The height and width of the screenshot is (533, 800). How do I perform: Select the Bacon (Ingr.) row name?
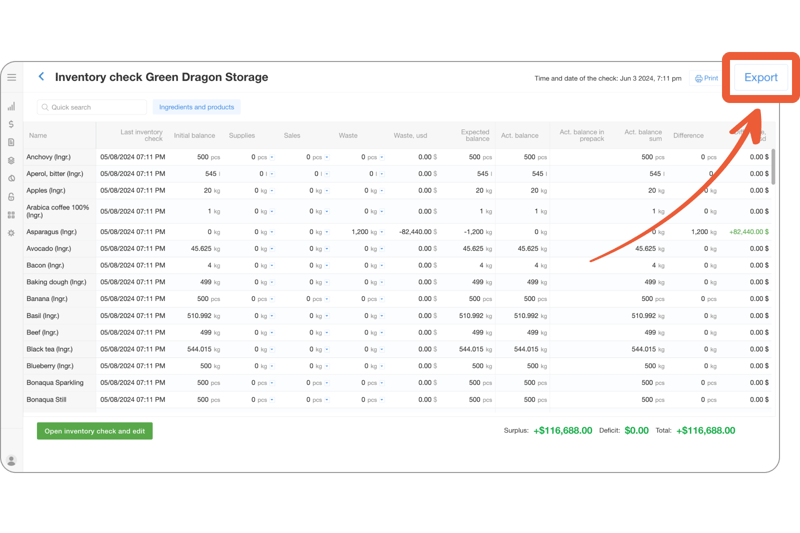coord(45,265)
